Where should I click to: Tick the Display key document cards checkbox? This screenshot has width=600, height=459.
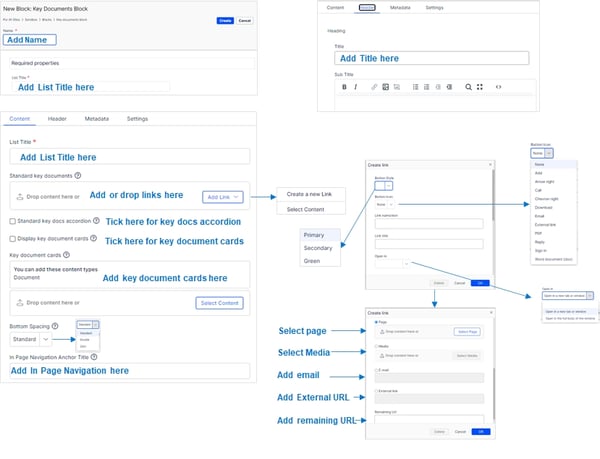13,239
